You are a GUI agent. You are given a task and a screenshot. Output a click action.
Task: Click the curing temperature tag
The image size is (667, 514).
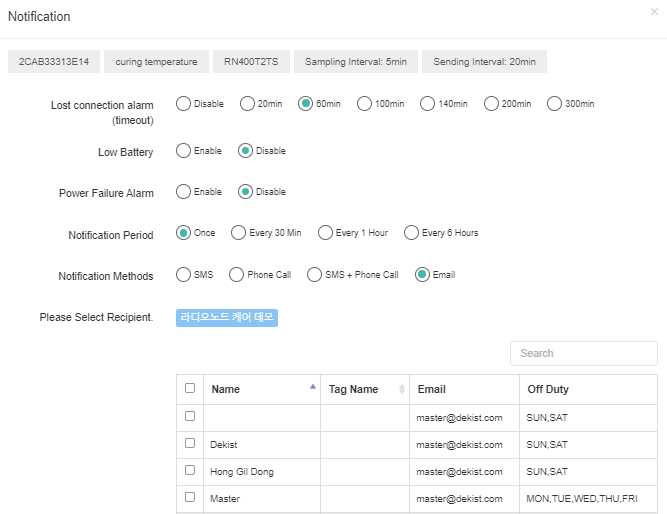click(157, 62)
